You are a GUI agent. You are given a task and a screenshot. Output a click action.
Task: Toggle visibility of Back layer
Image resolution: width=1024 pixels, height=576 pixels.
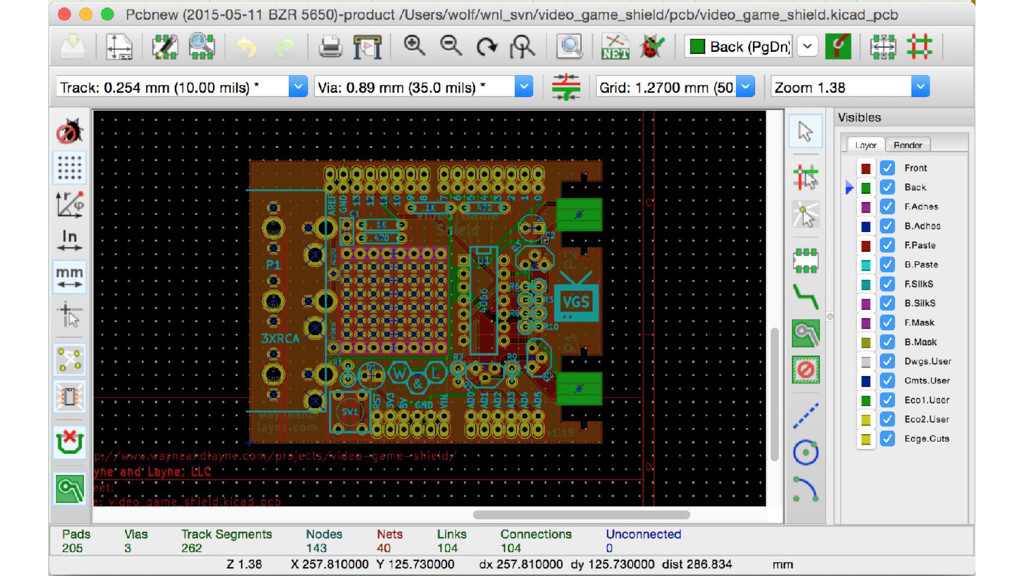[887, 187]
